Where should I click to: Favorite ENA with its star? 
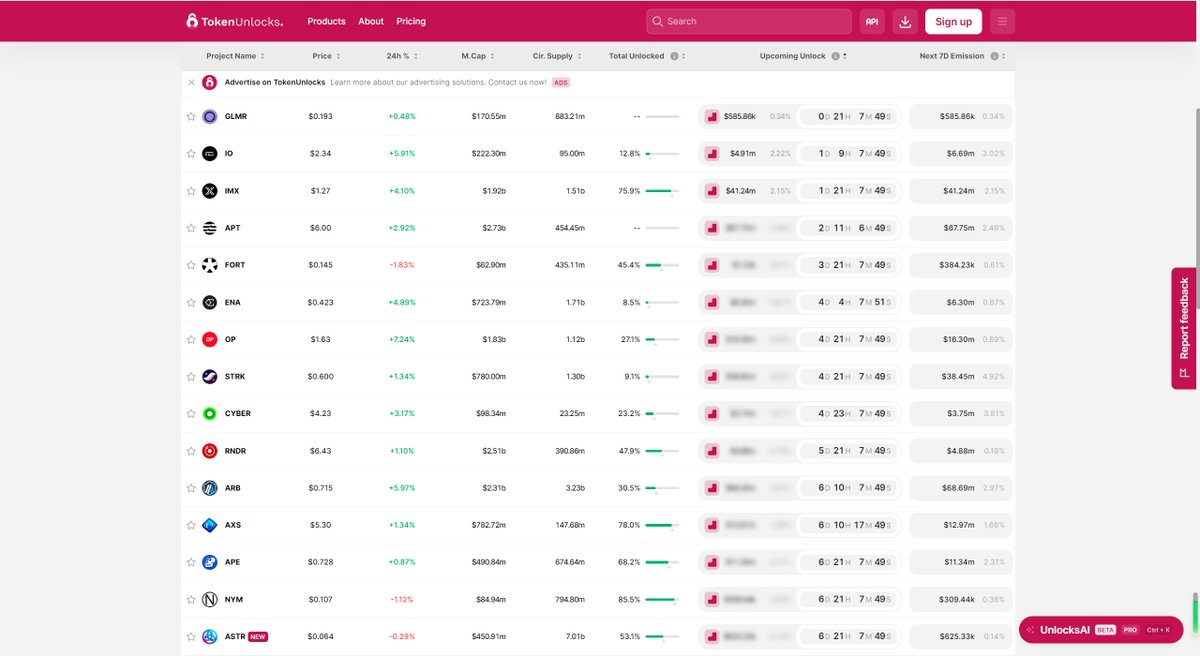tap(191, 302)
